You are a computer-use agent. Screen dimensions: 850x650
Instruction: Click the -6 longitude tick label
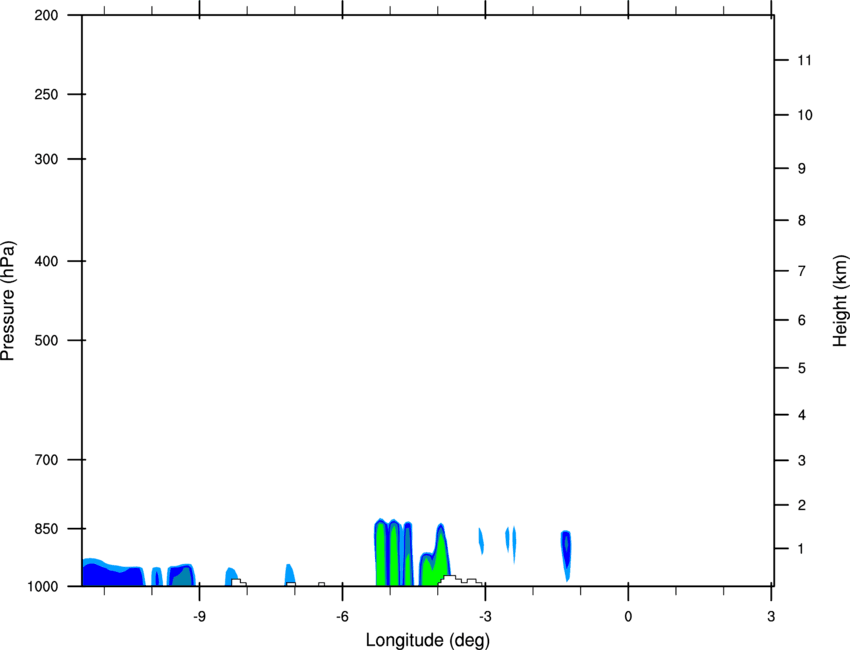pos(342,615)
